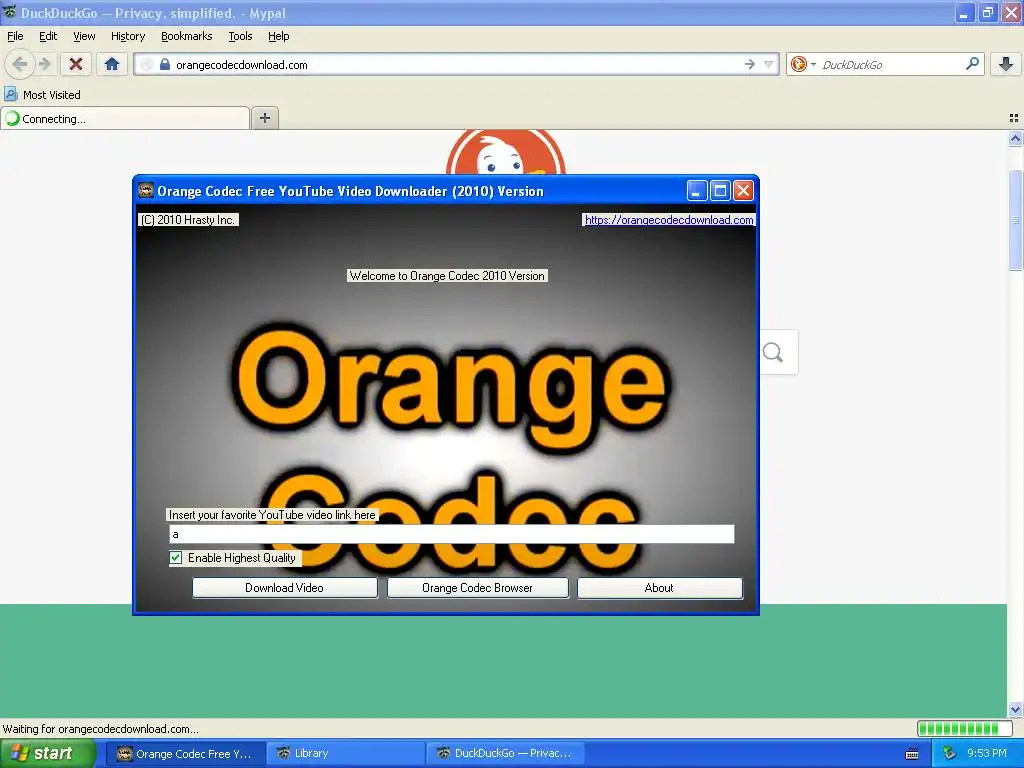Click the YouTube video link input field
This screenshot has width=1024, height=768.
(x=451, y=534)
